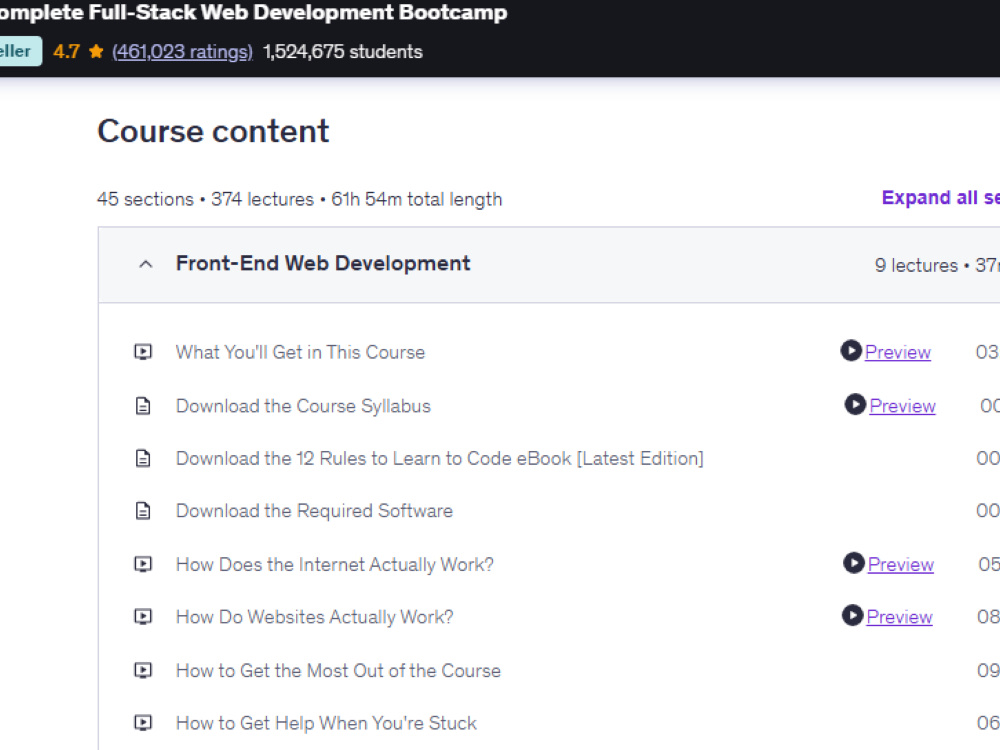The image size is (1000, 750).
Task: Click video icon for What You'll Get in This Course
Action: 143,352
